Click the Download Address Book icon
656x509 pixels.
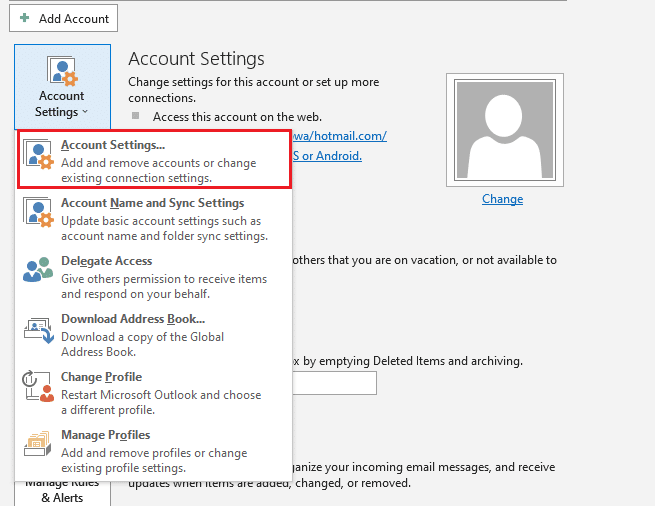(x=39, y=330)
